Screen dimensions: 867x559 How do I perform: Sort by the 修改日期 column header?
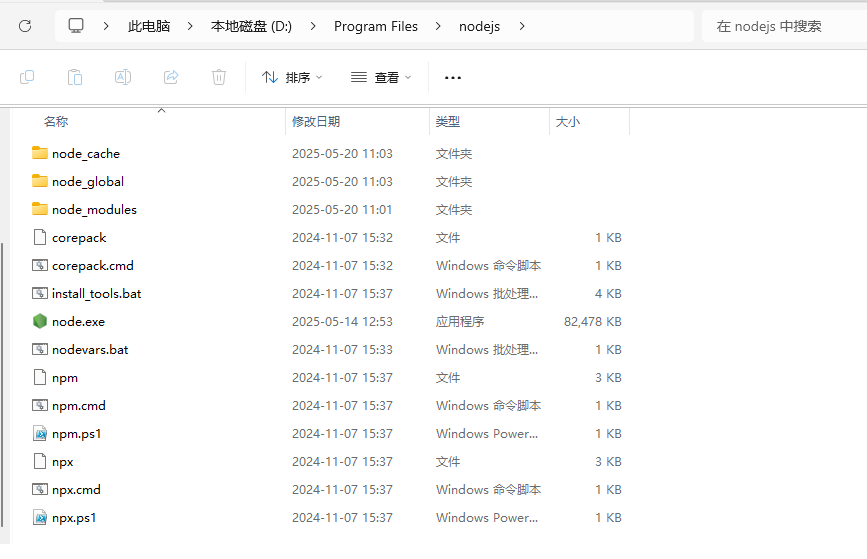tap(316, 122)
